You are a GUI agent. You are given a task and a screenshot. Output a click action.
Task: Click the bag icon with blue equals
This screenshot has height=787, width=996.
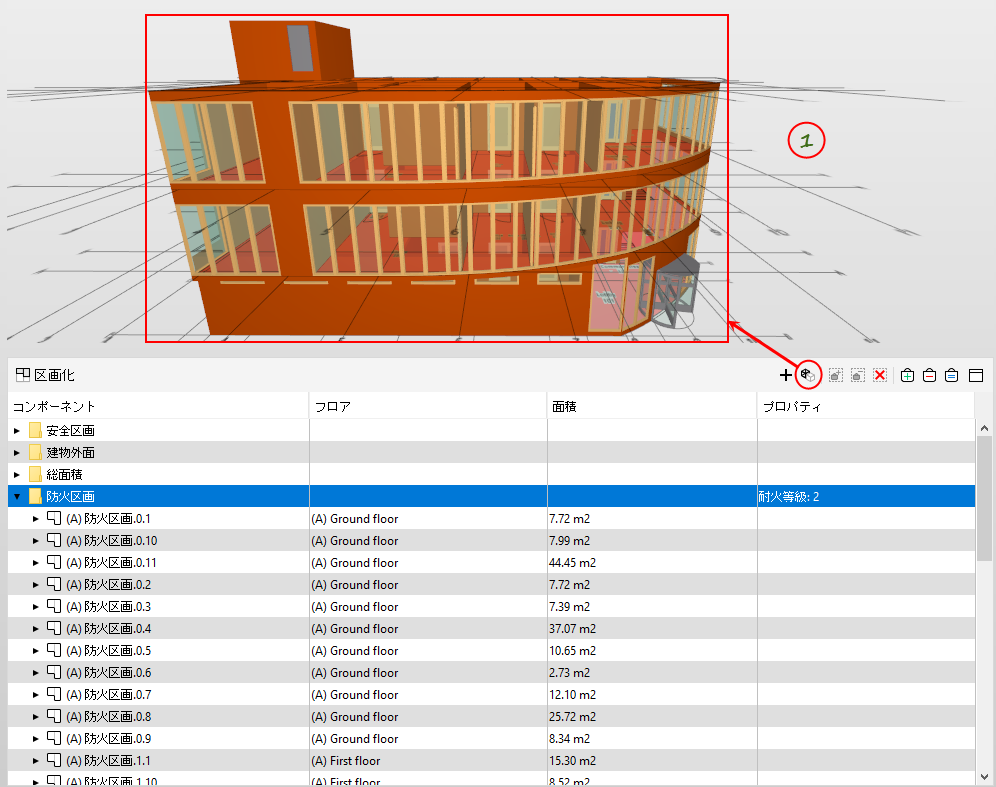pos(951,375)
